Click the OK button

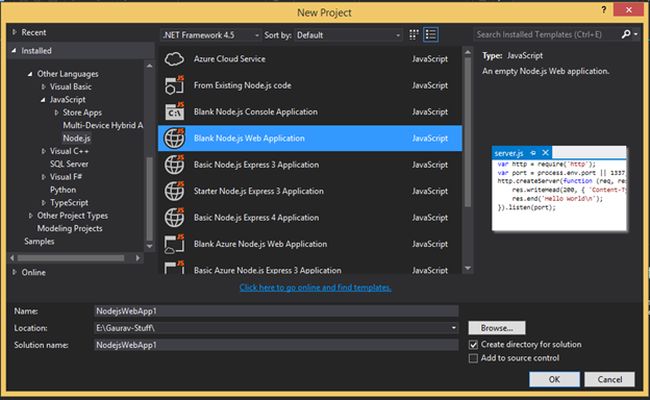click(554, 379)
